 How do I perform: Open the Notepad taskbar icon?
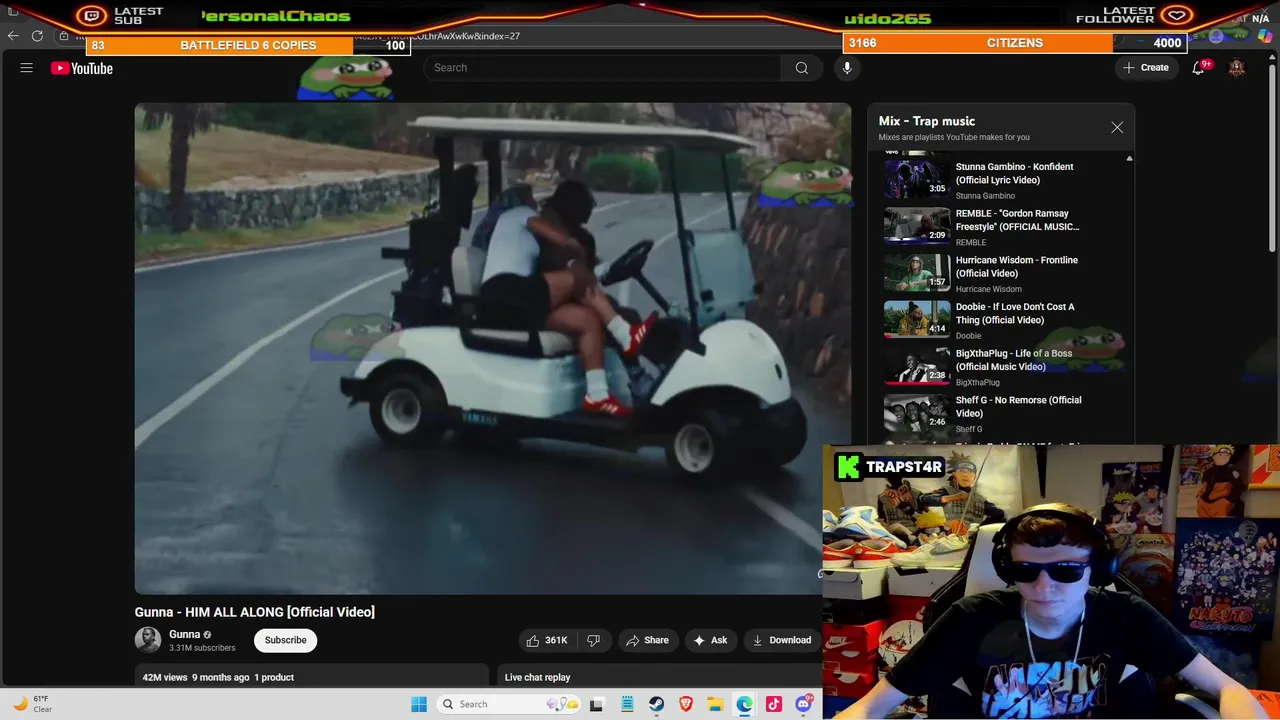627,704
